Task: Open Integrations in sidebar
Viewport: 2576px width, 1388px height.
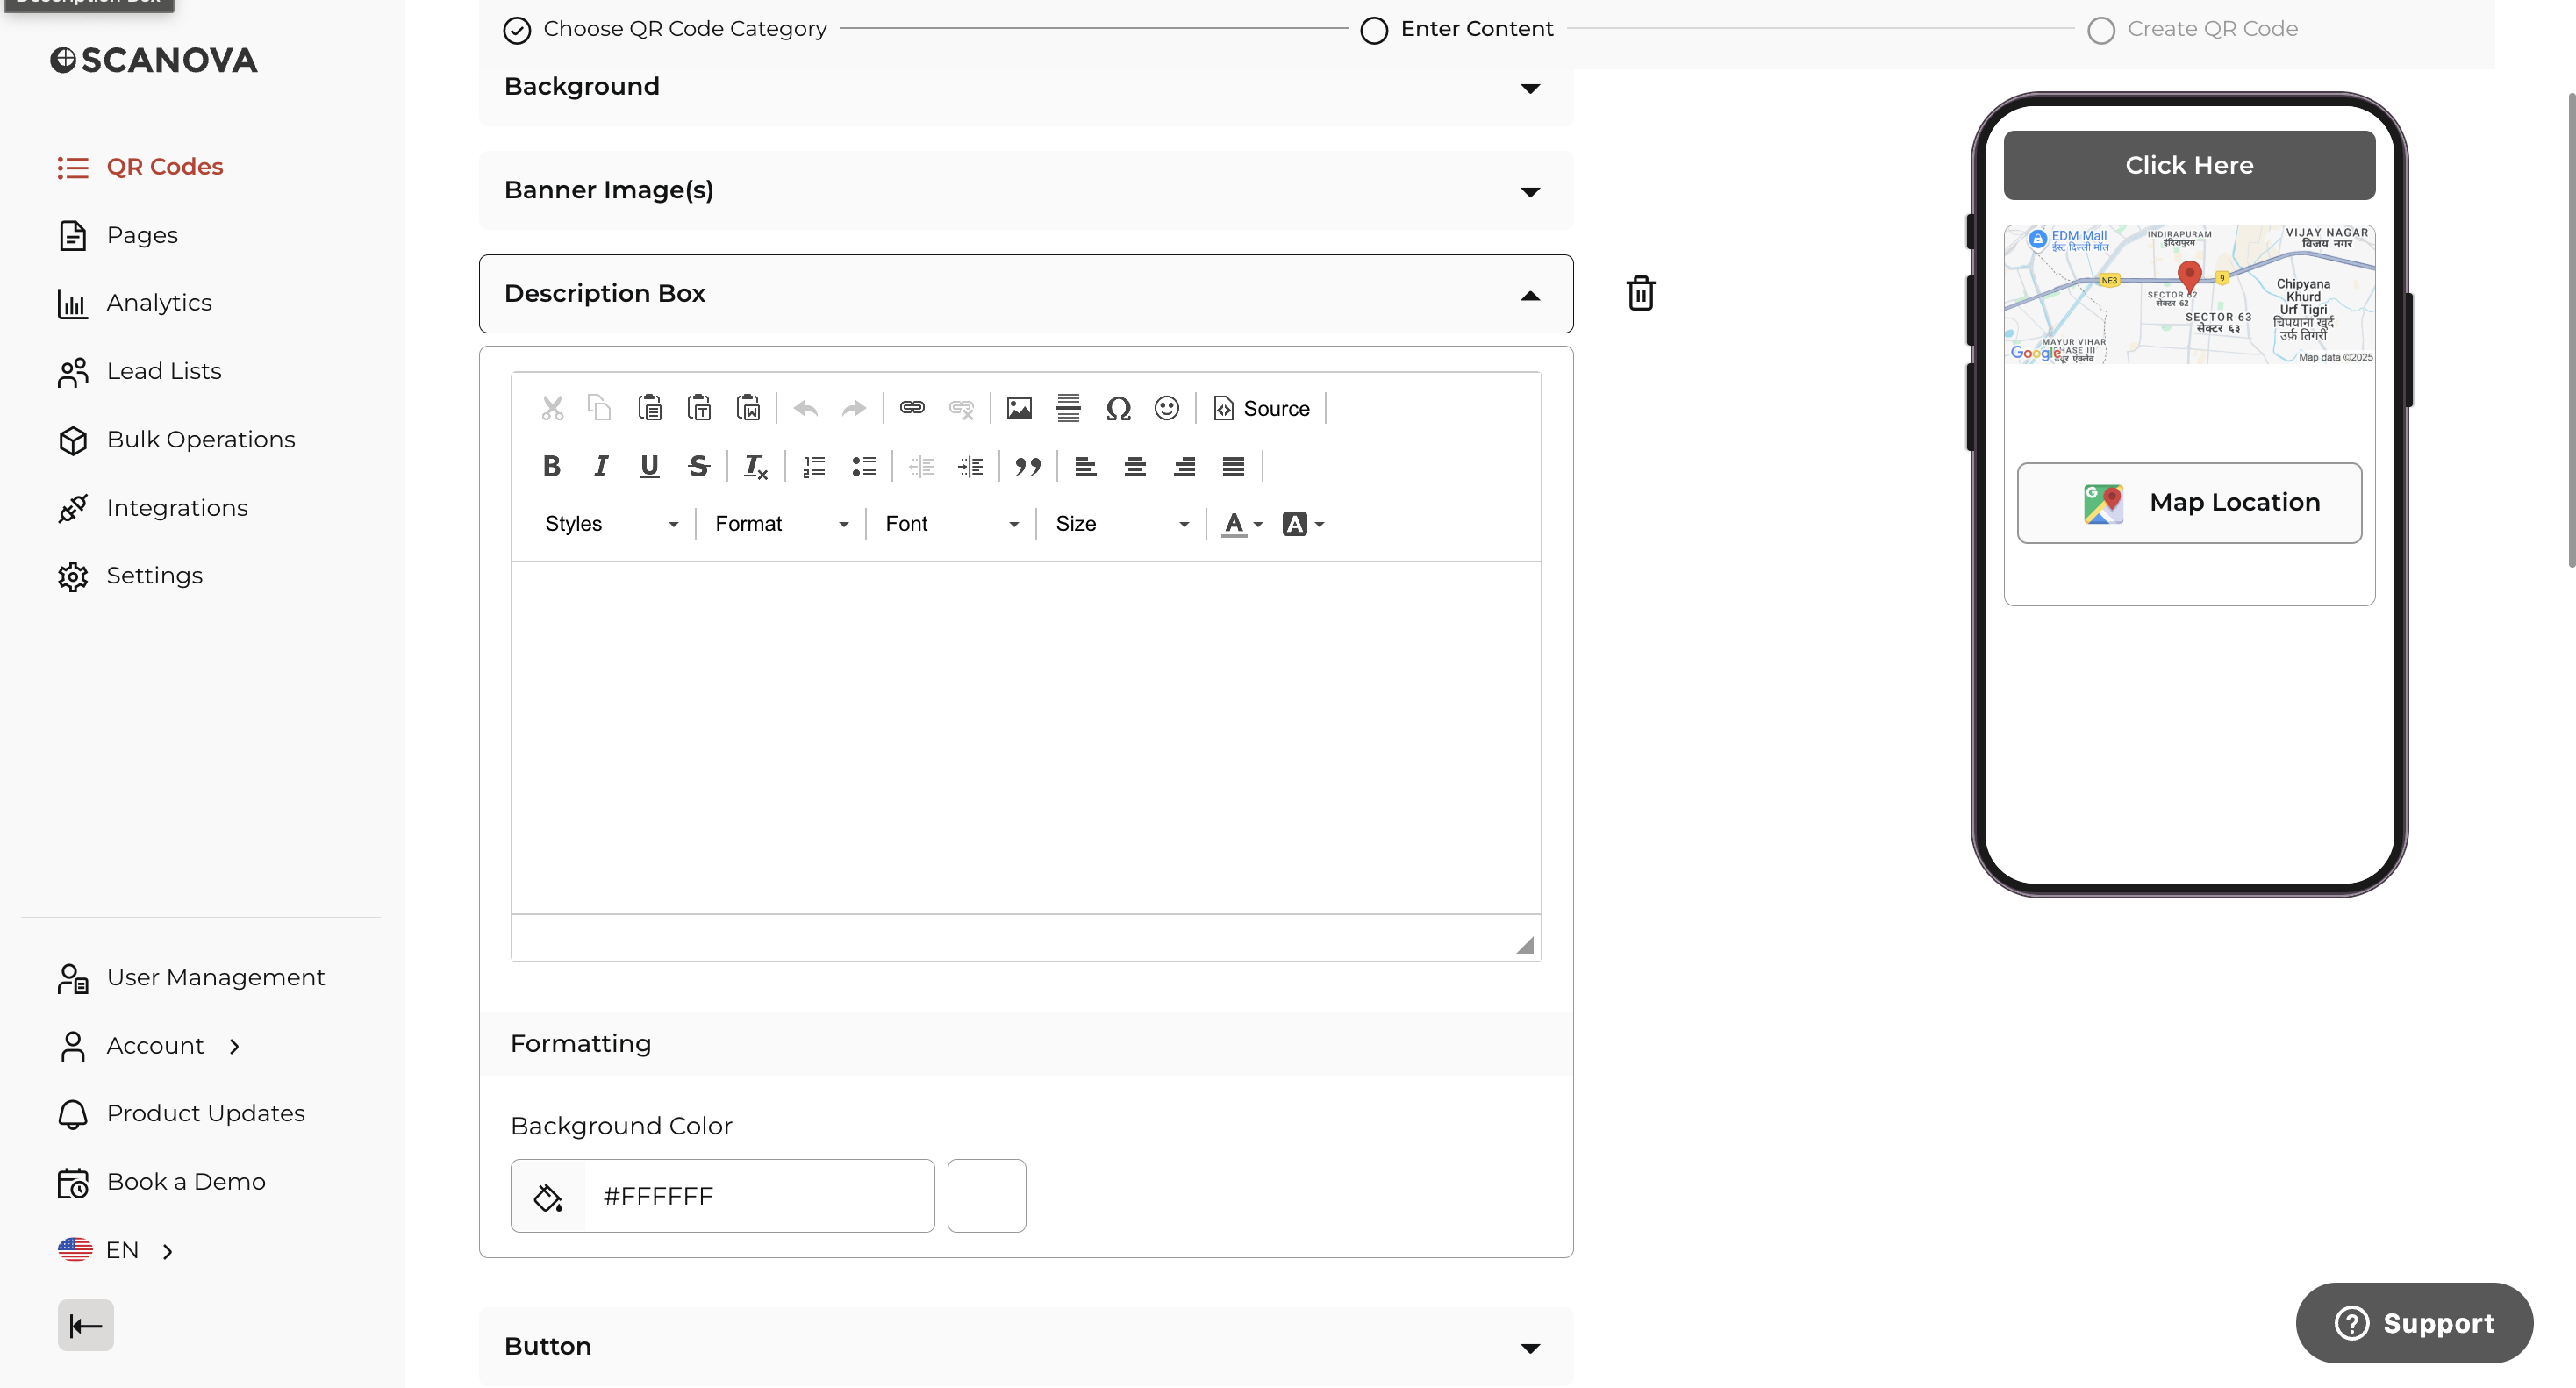Action: (x=153, y=508)
